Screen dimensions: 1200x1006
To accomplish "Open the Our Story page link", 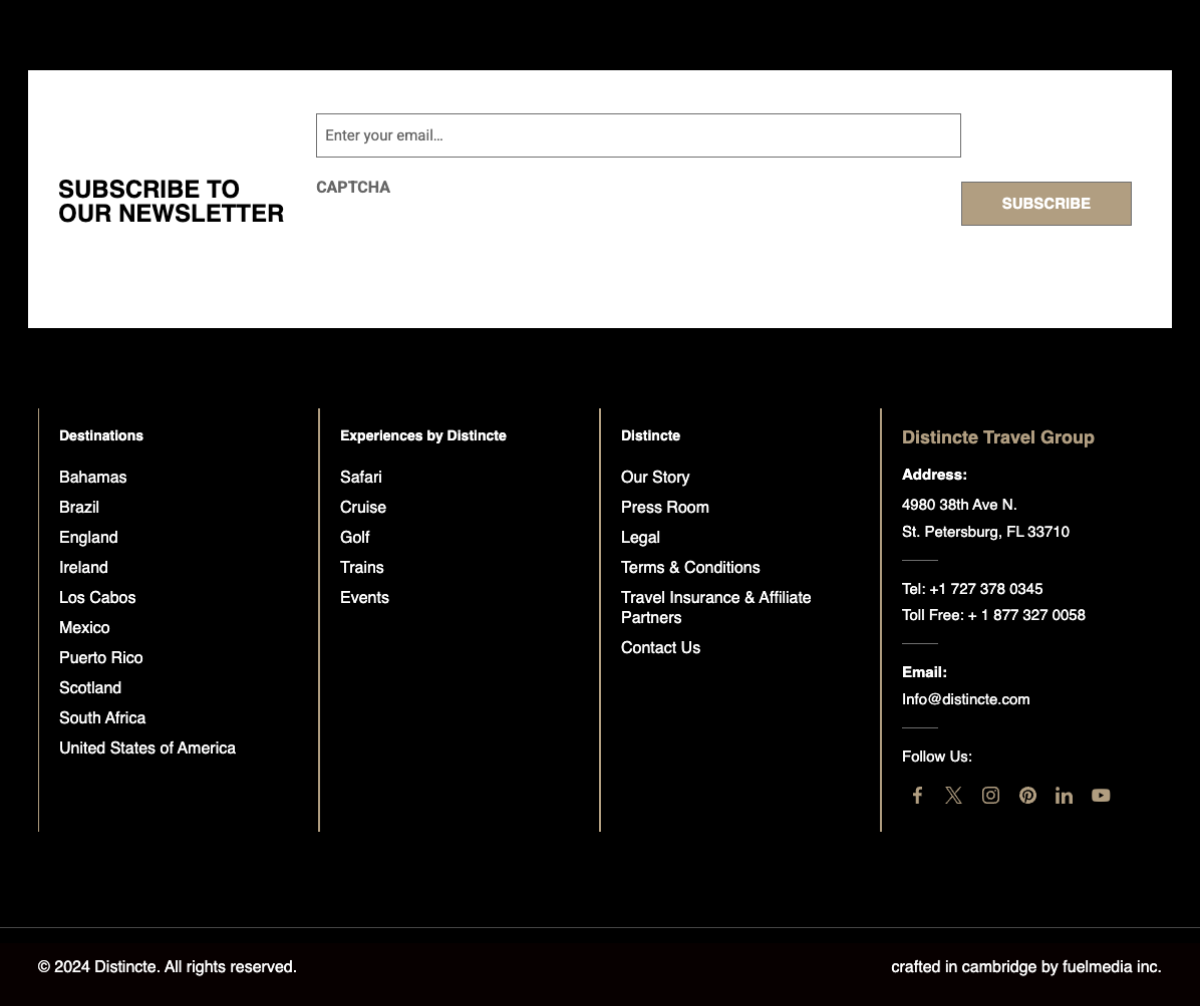I will pyautogui.click(x=655, y=477).
